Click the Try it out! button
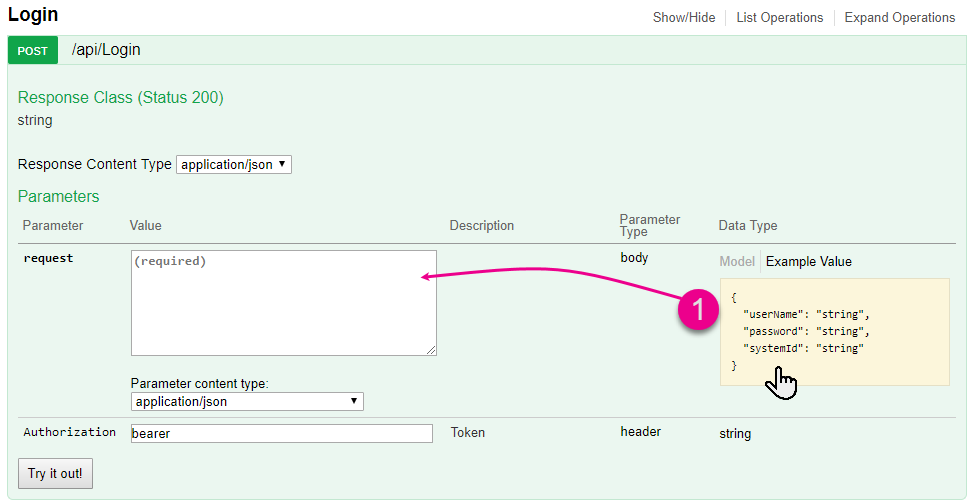976x502 pixels. [x=55, y=473]
